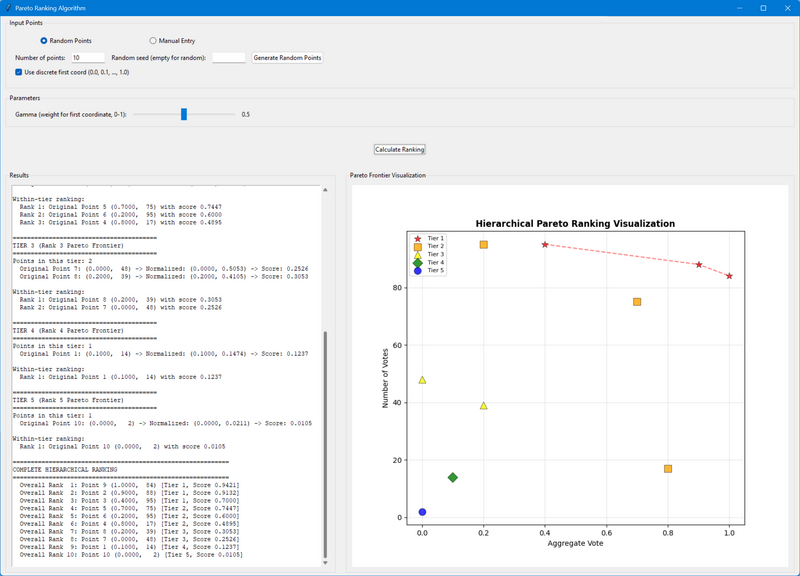Maximize the Pareto Ranking Algorithm window
The image size is (800, 576).
point(763,8)
